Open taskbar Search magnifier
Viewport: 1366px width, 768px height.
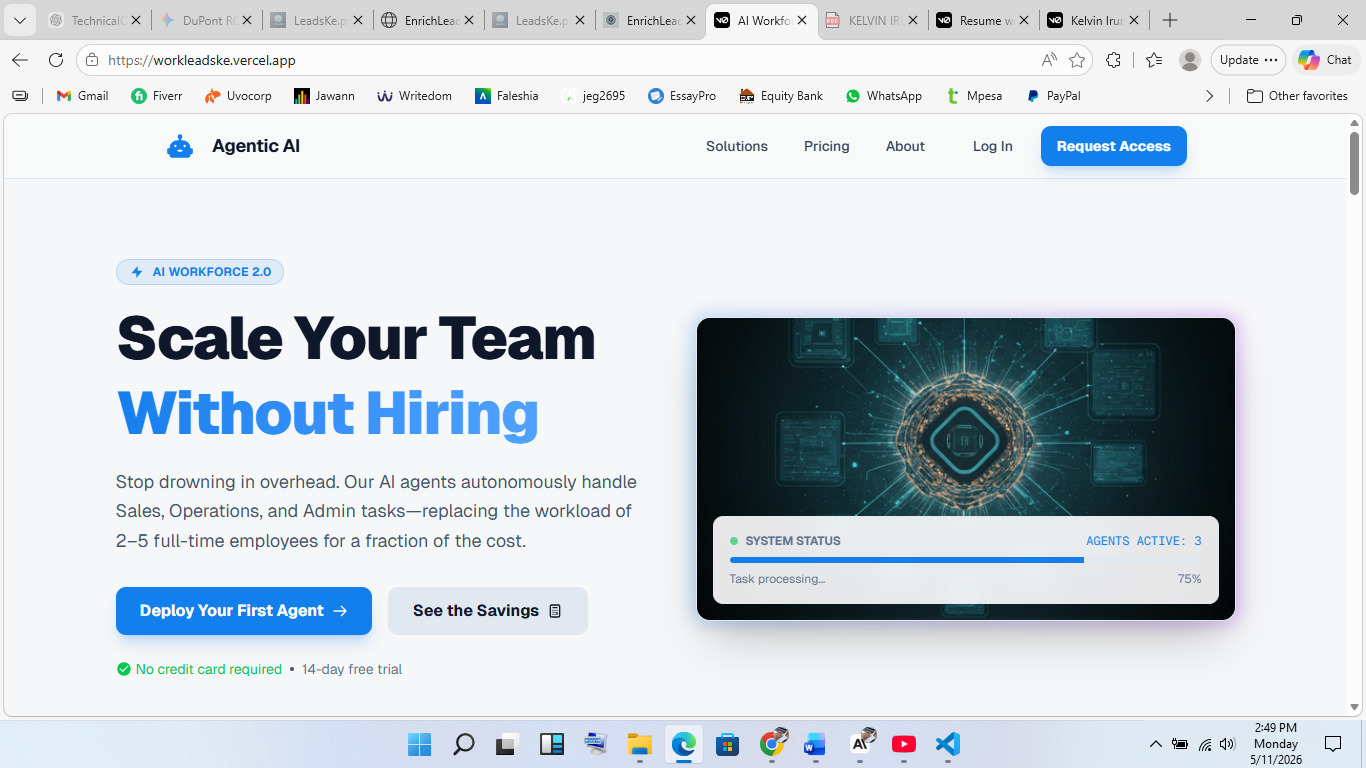coord(463,744)
